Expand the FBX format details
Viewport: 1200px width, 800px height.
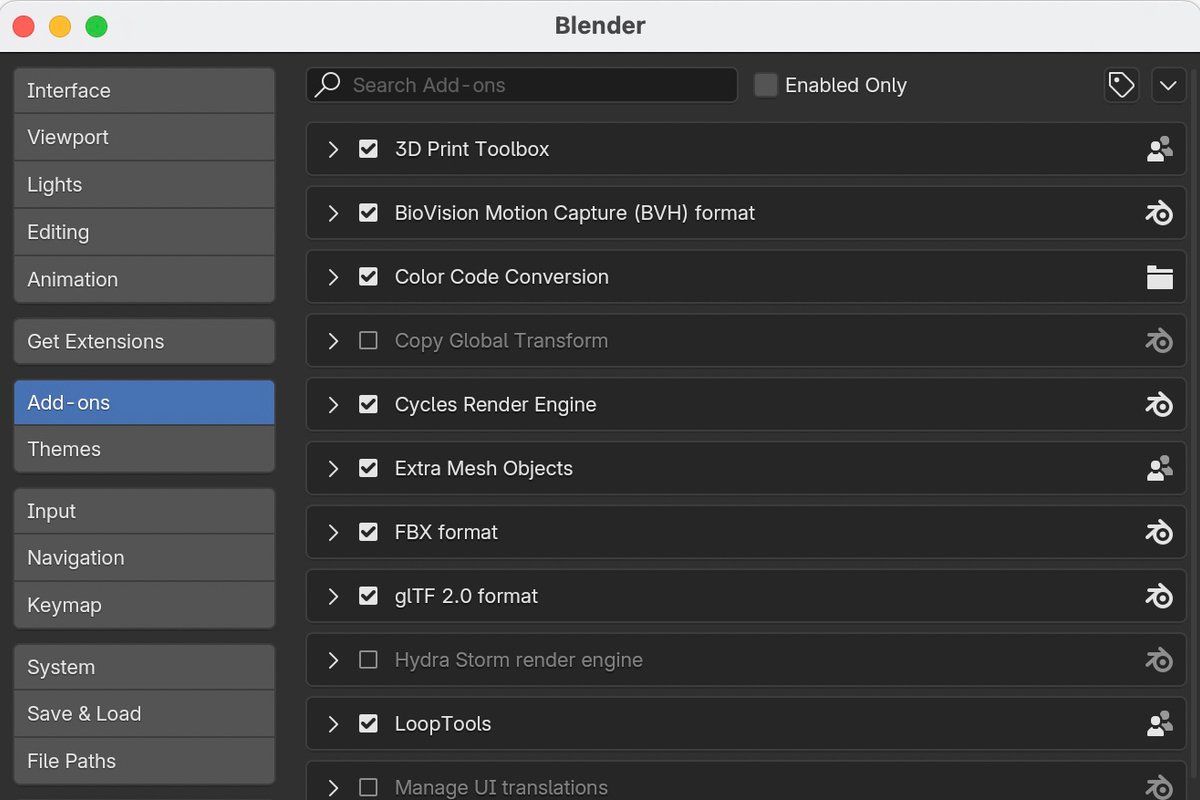(334, 533)
